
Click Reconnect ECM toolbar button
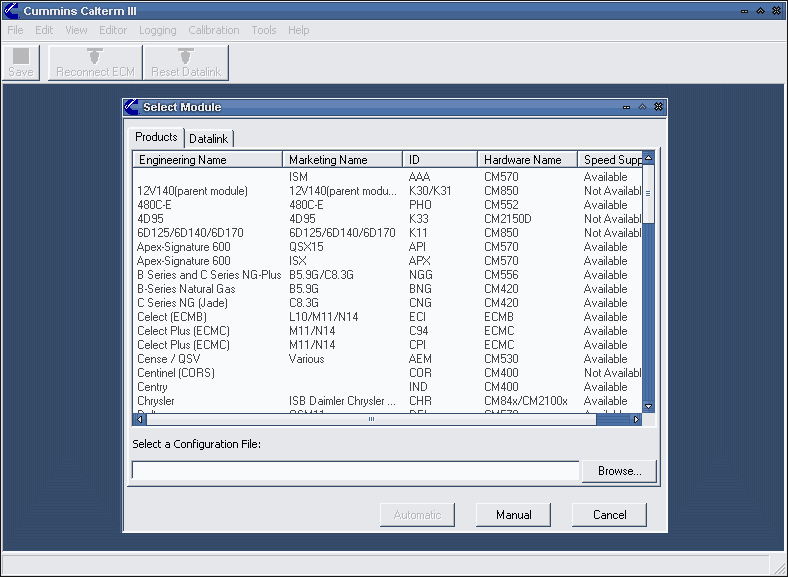tap(95, 62)
